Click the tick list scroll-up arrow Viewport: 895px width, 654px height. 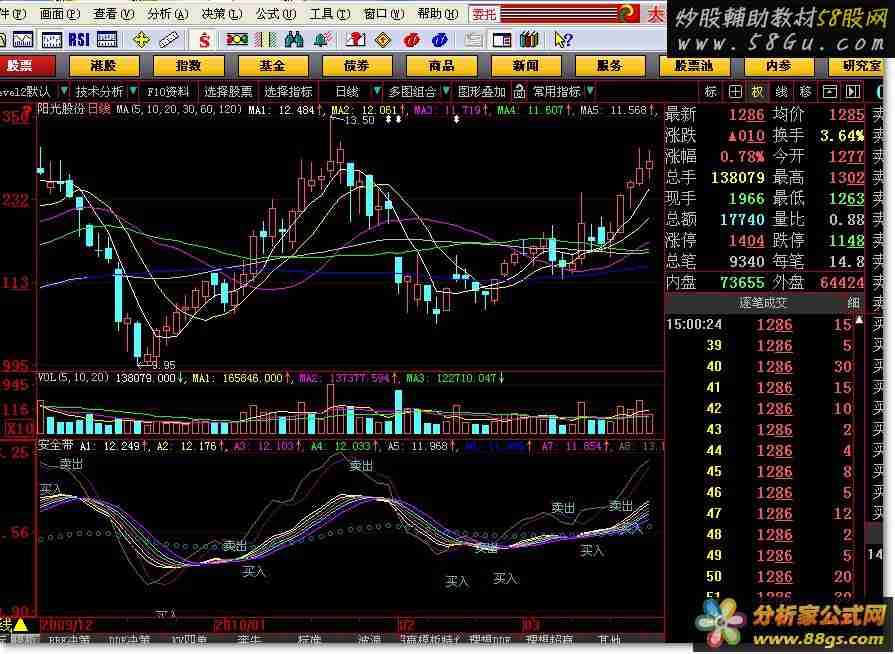[x=860, y=321]
